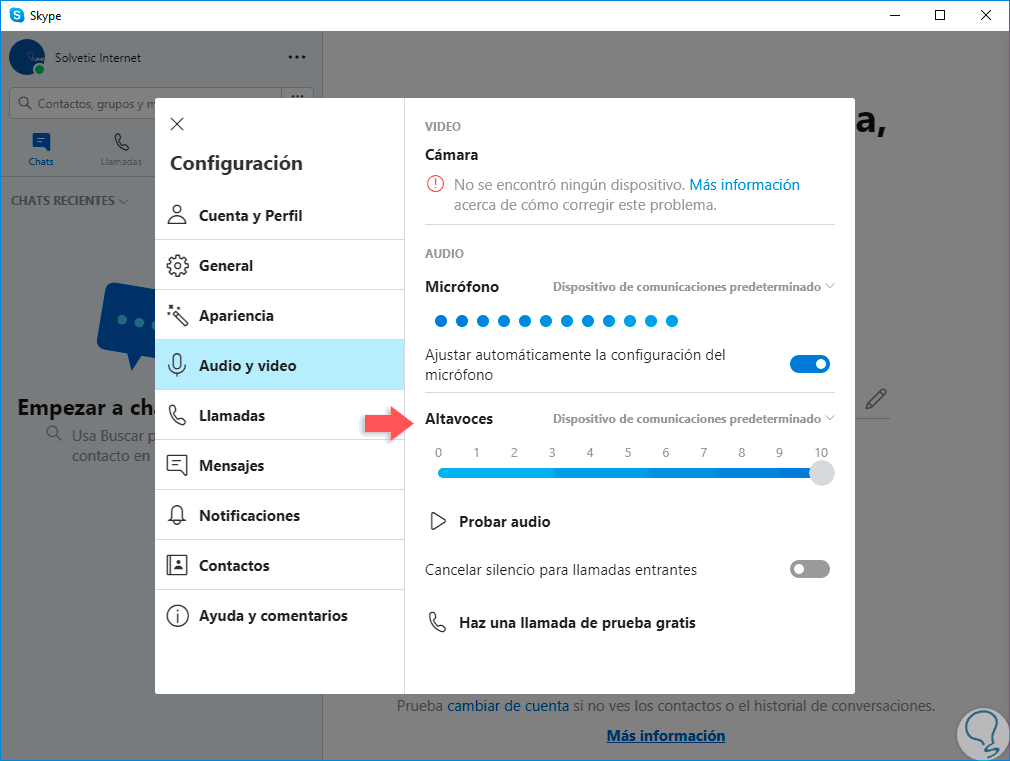Click the pencil edit icon
This screenshot has height=761, width=1010.
click(x=876, y=399)
